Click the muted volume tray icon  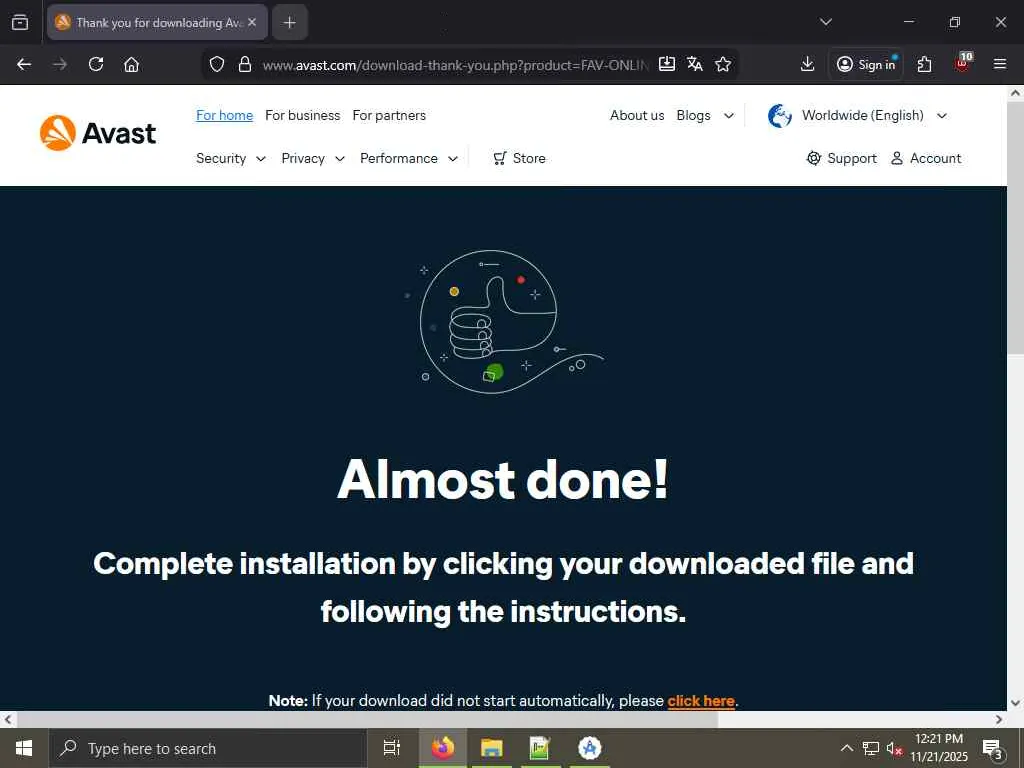point(894,749)
